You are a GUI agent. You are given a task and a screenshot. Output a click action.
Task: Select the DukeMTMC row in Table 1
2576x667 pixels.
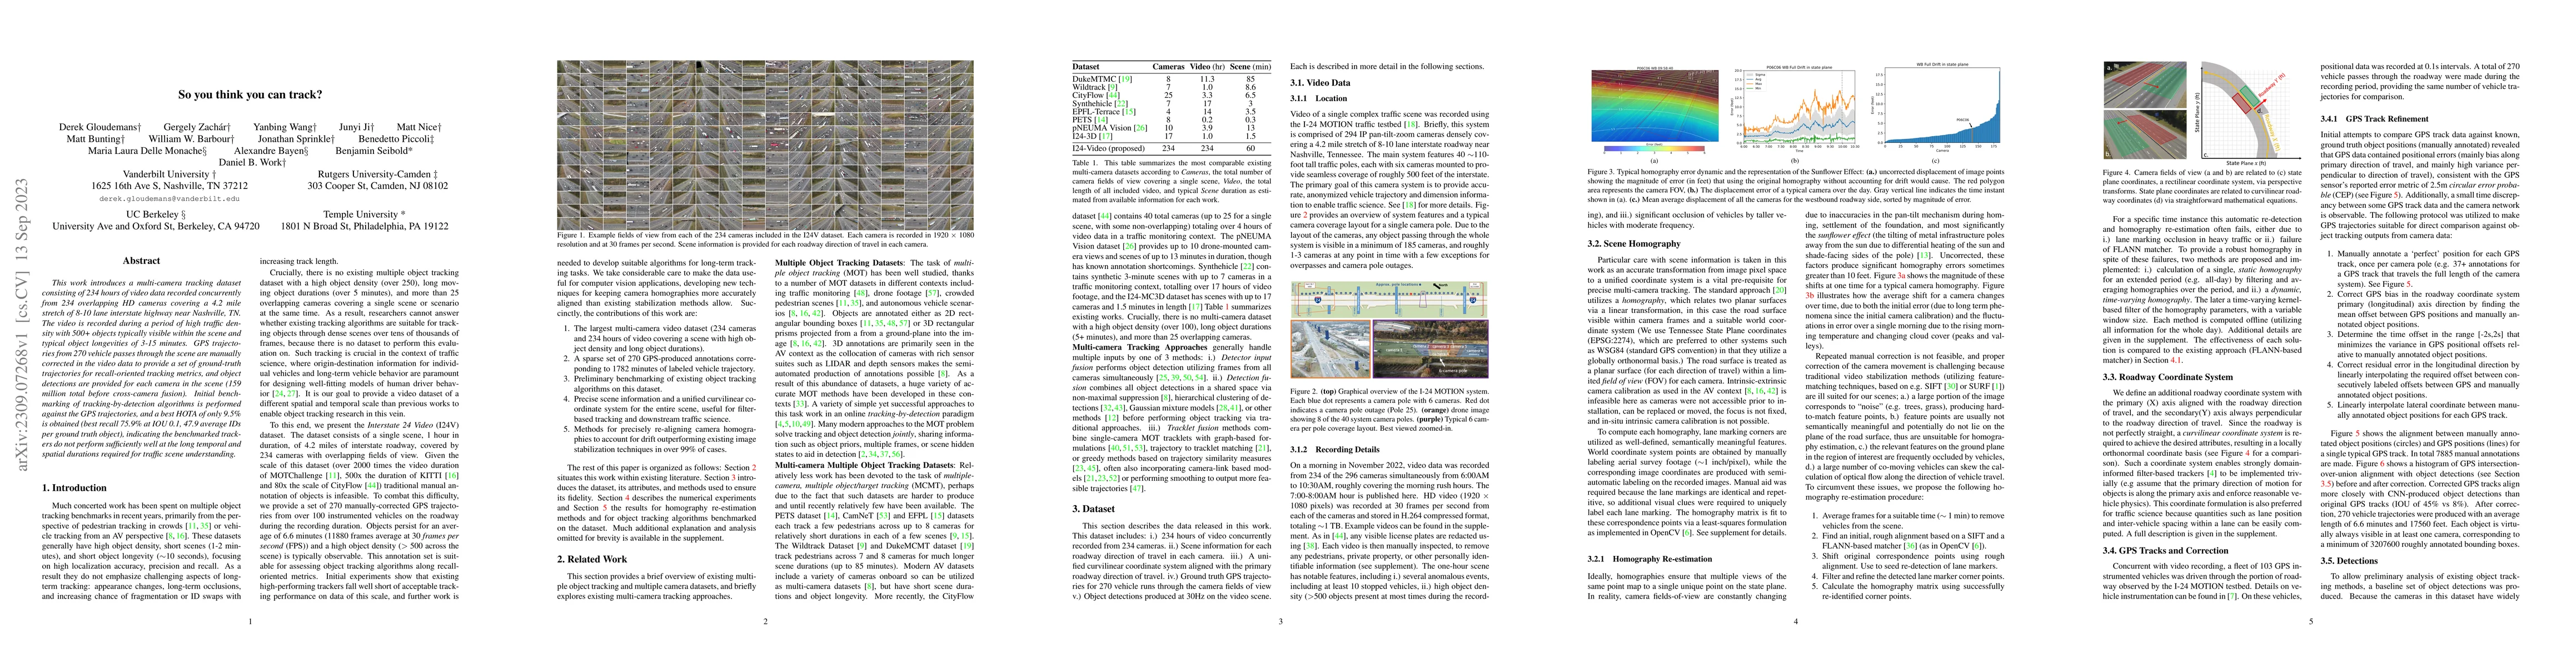(x=1171, y=79)
